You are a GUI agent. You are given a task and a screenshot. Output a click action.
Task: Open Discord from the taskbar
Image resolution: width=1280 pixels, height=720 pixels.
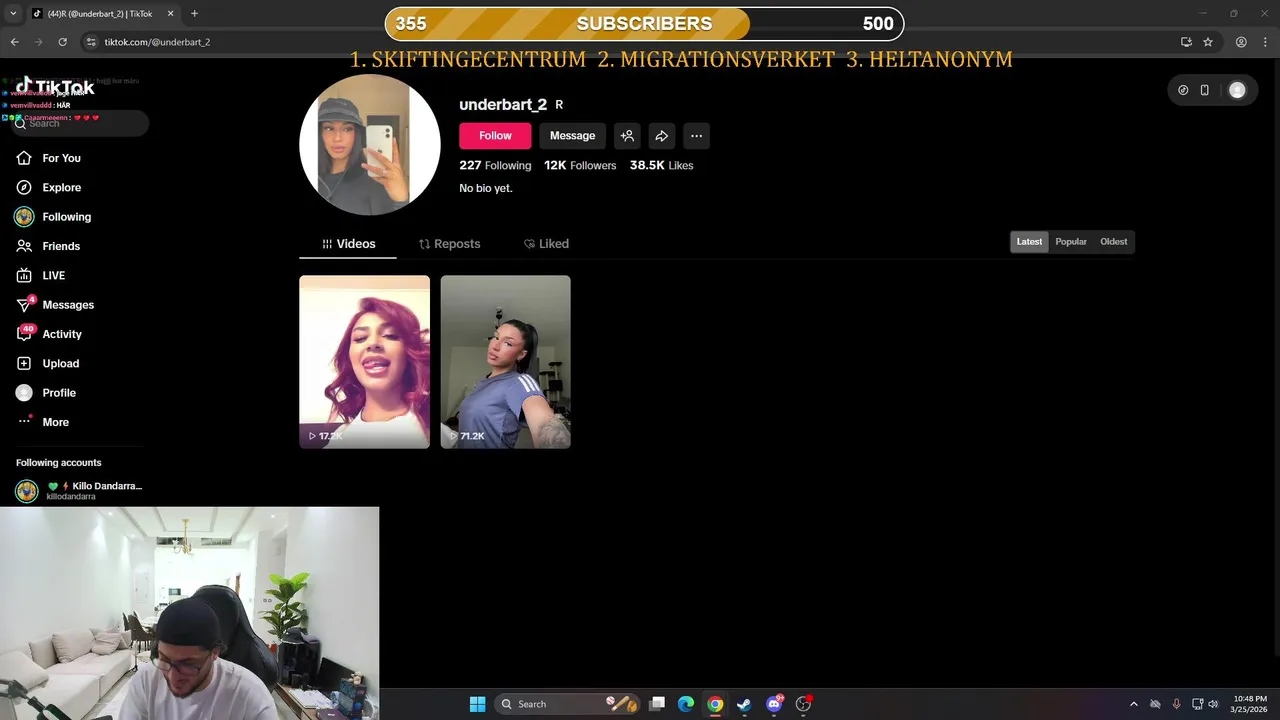774,704
